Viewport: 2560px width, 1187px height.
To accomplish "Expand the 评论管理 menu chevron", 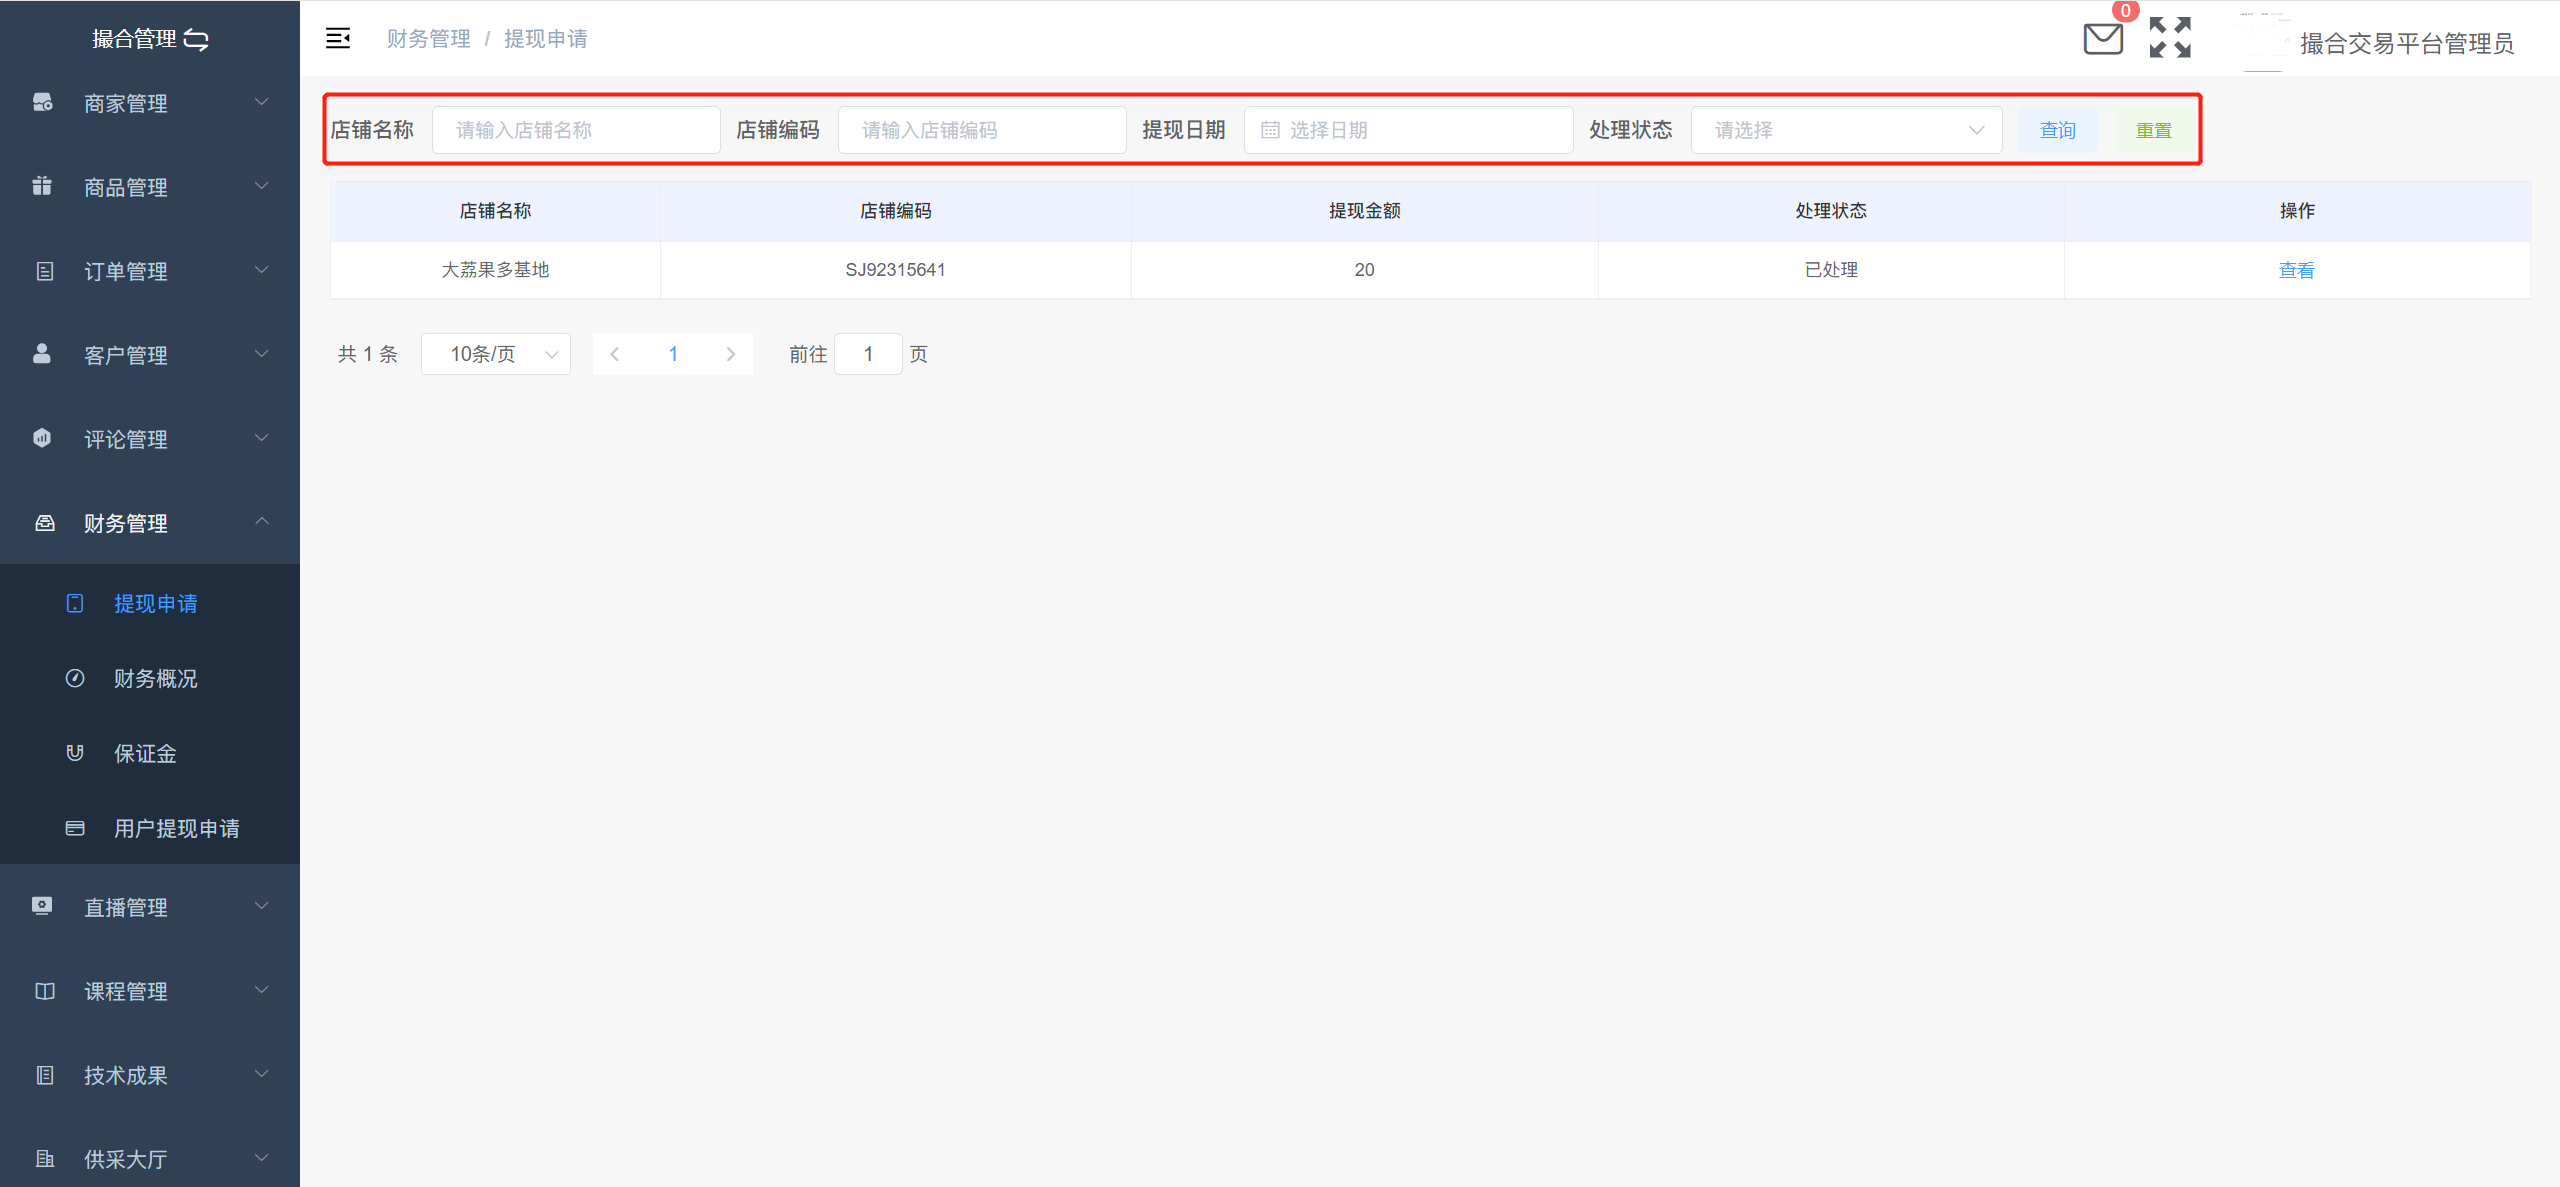I will point(262,438).
